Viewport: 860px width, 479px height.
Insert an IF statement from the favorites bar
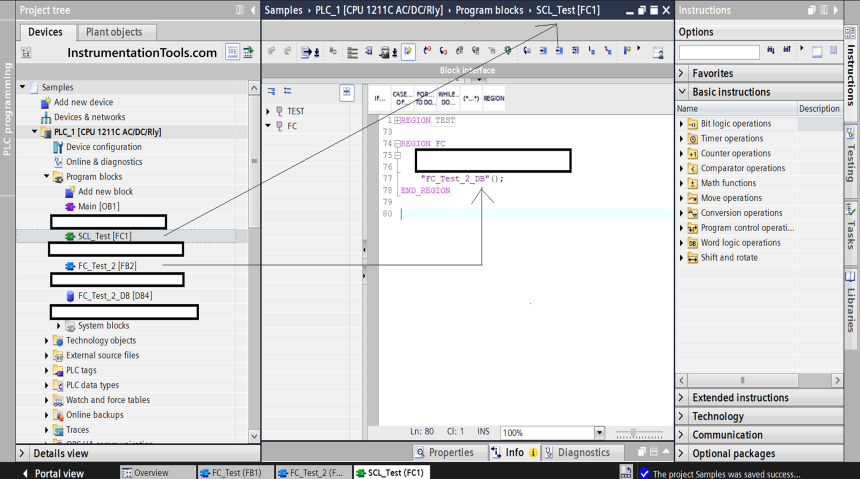tap(380, 99)
